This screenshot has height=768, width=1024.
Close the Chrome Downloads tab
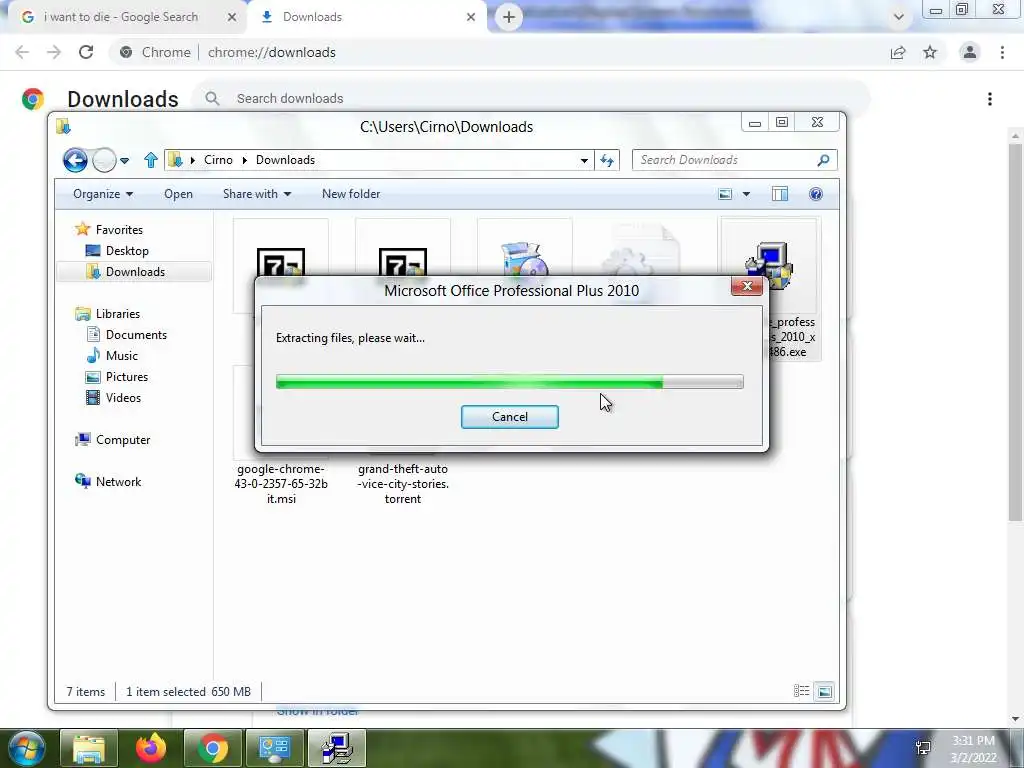471,17
